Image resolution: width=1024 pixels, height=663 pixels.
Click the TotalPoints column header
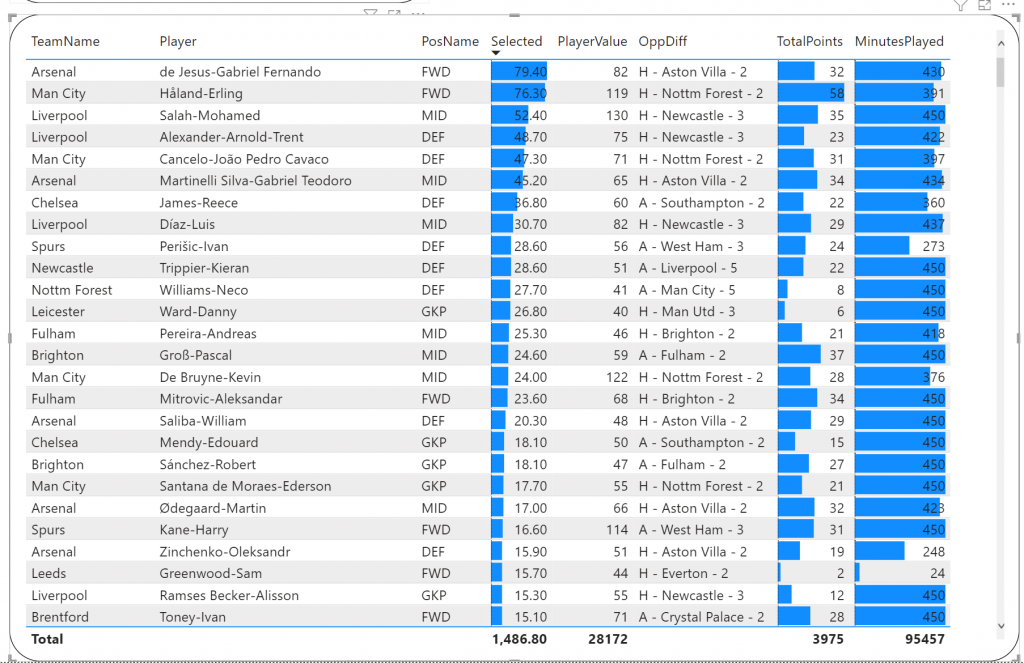(810, 42)
